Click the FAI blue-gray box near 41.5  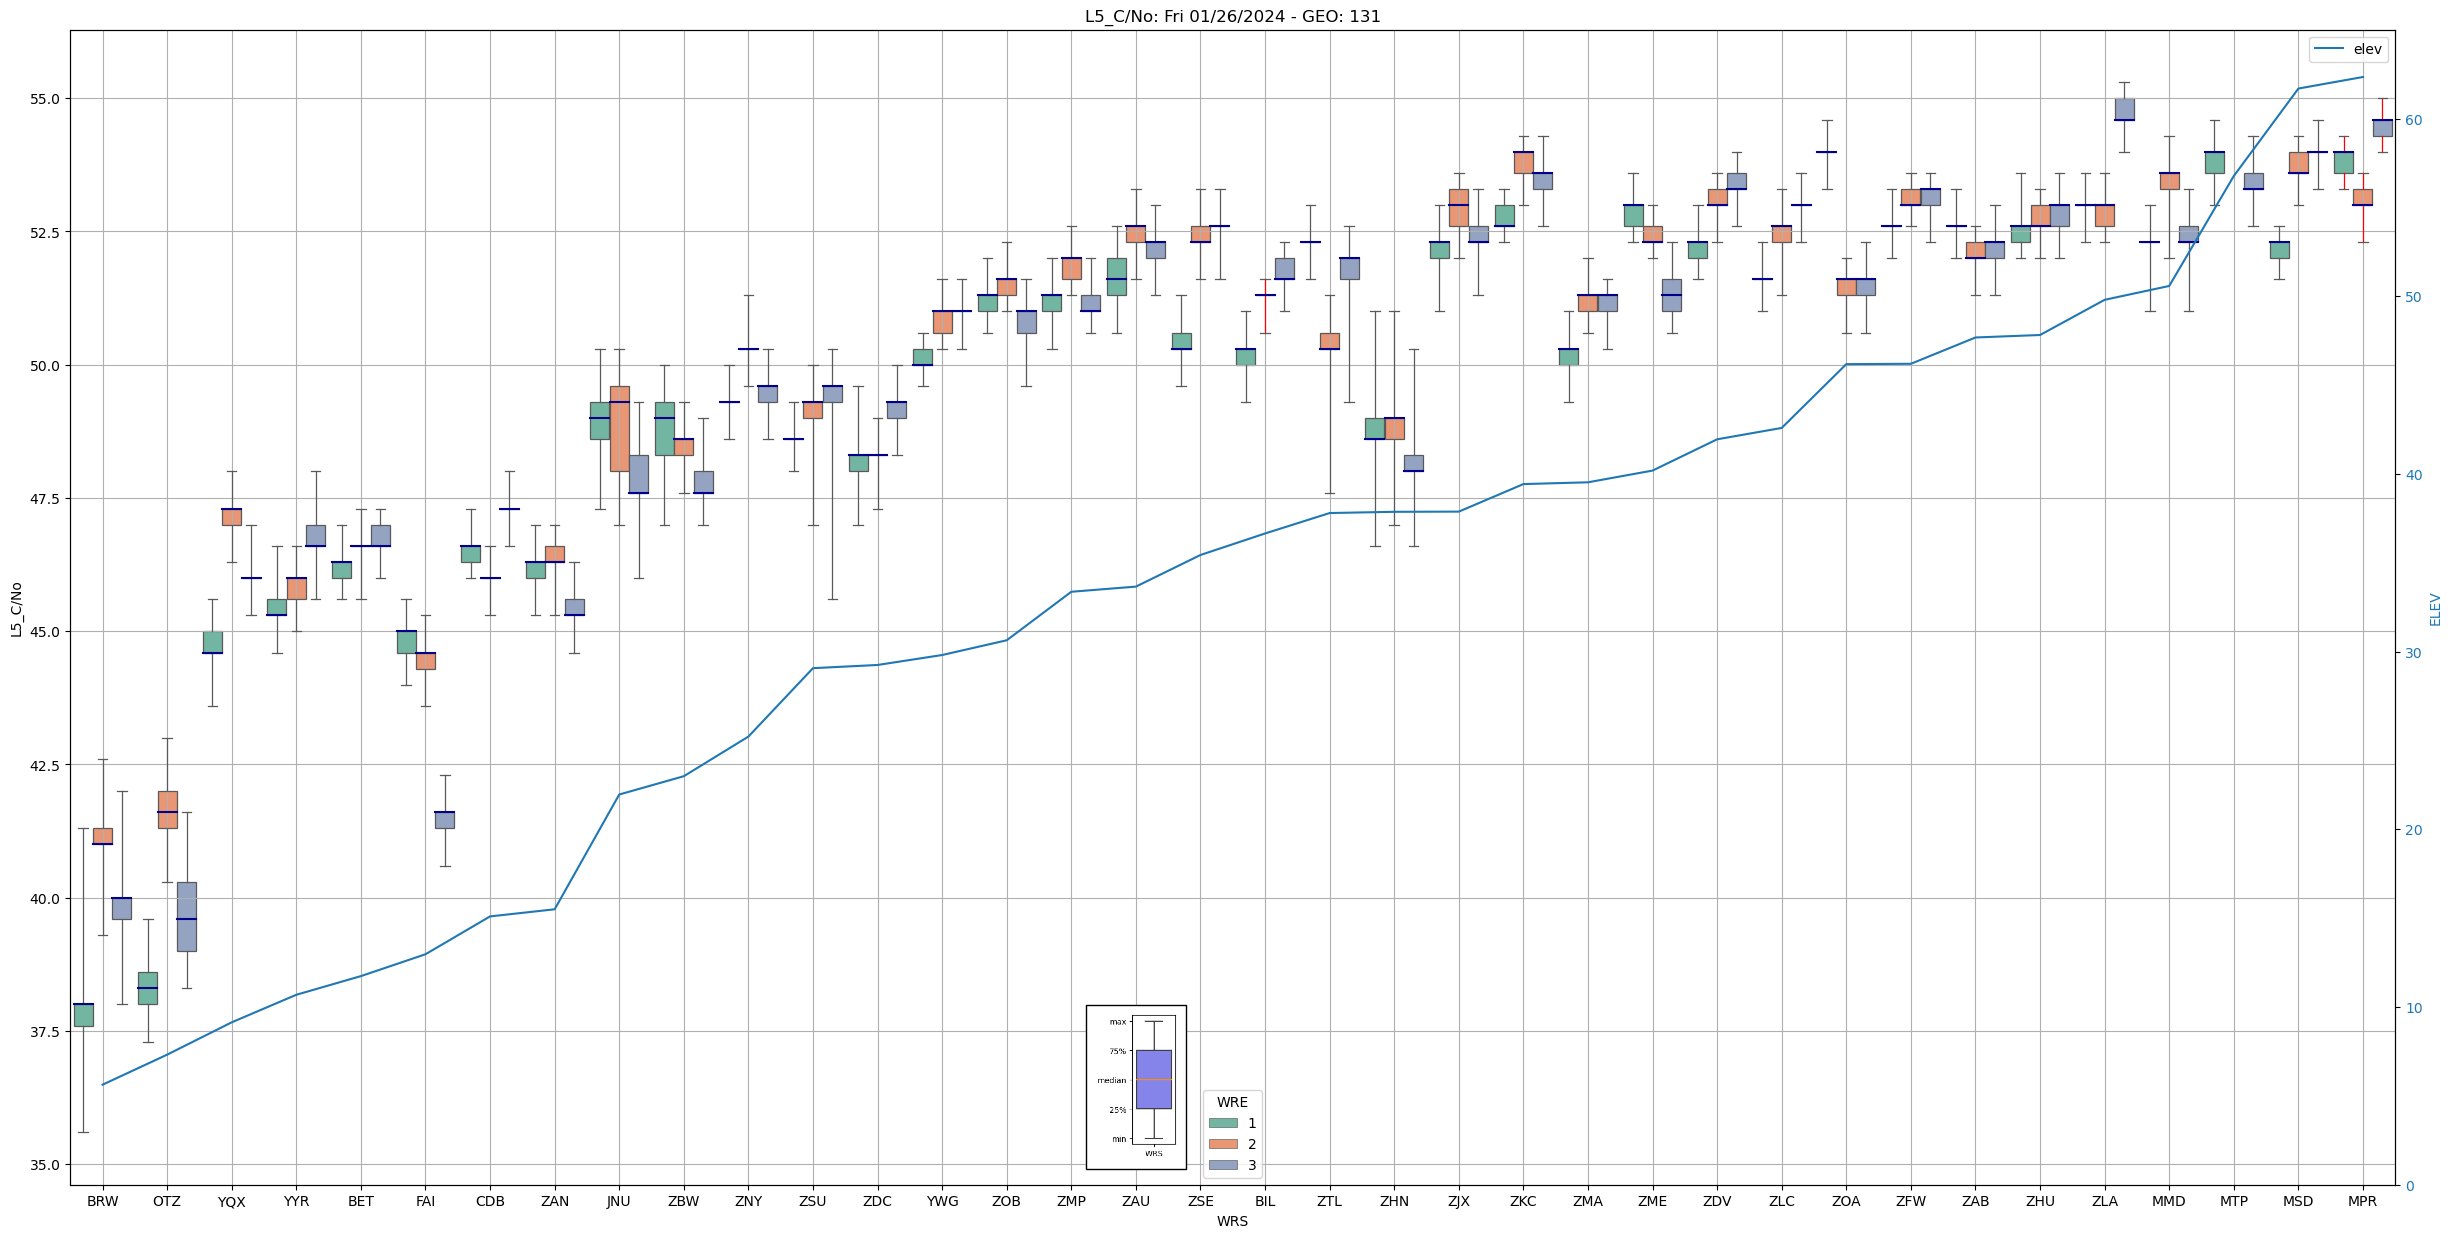pos(445,820)
